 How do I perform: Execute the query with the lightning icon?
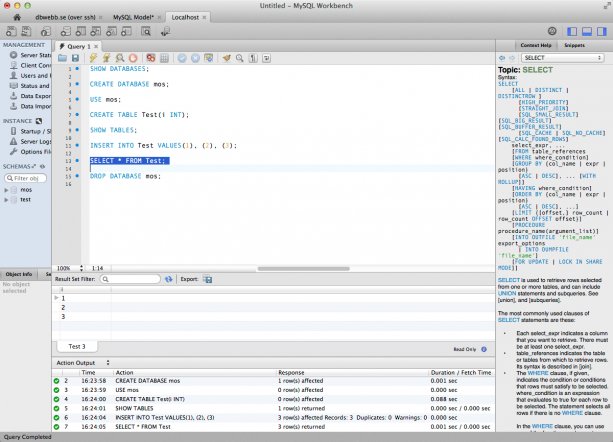point(93,58)
